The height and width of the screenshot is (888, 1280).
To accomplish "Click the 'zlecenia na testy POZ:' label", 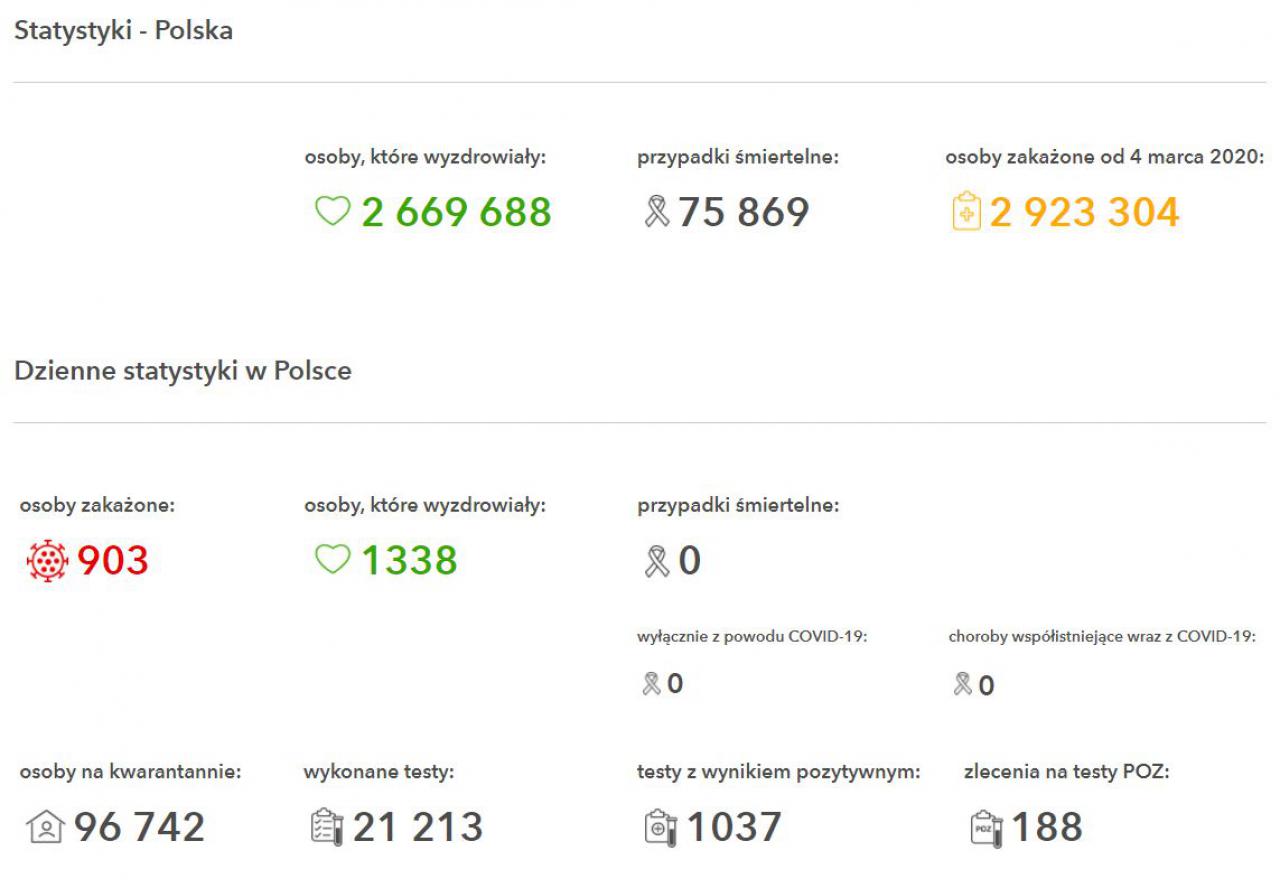I will [1067, 772].
